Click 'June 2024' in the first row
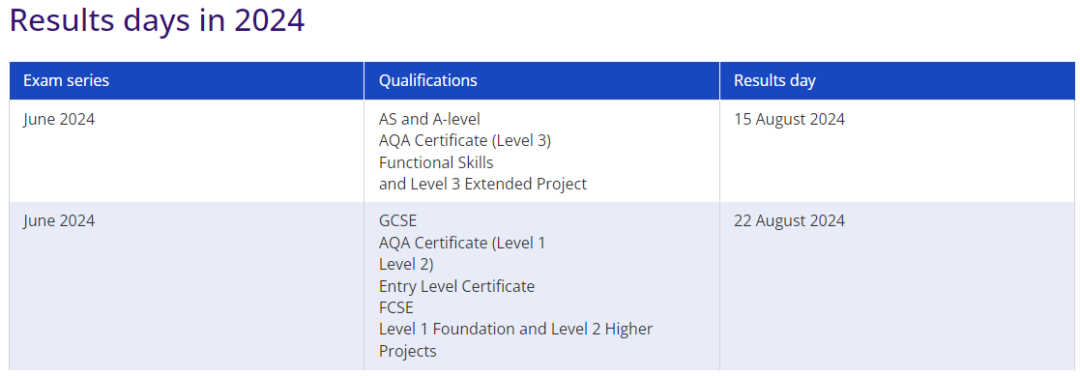The width and height of the screenshot is (1080, 376). click(x=59, y=119)
